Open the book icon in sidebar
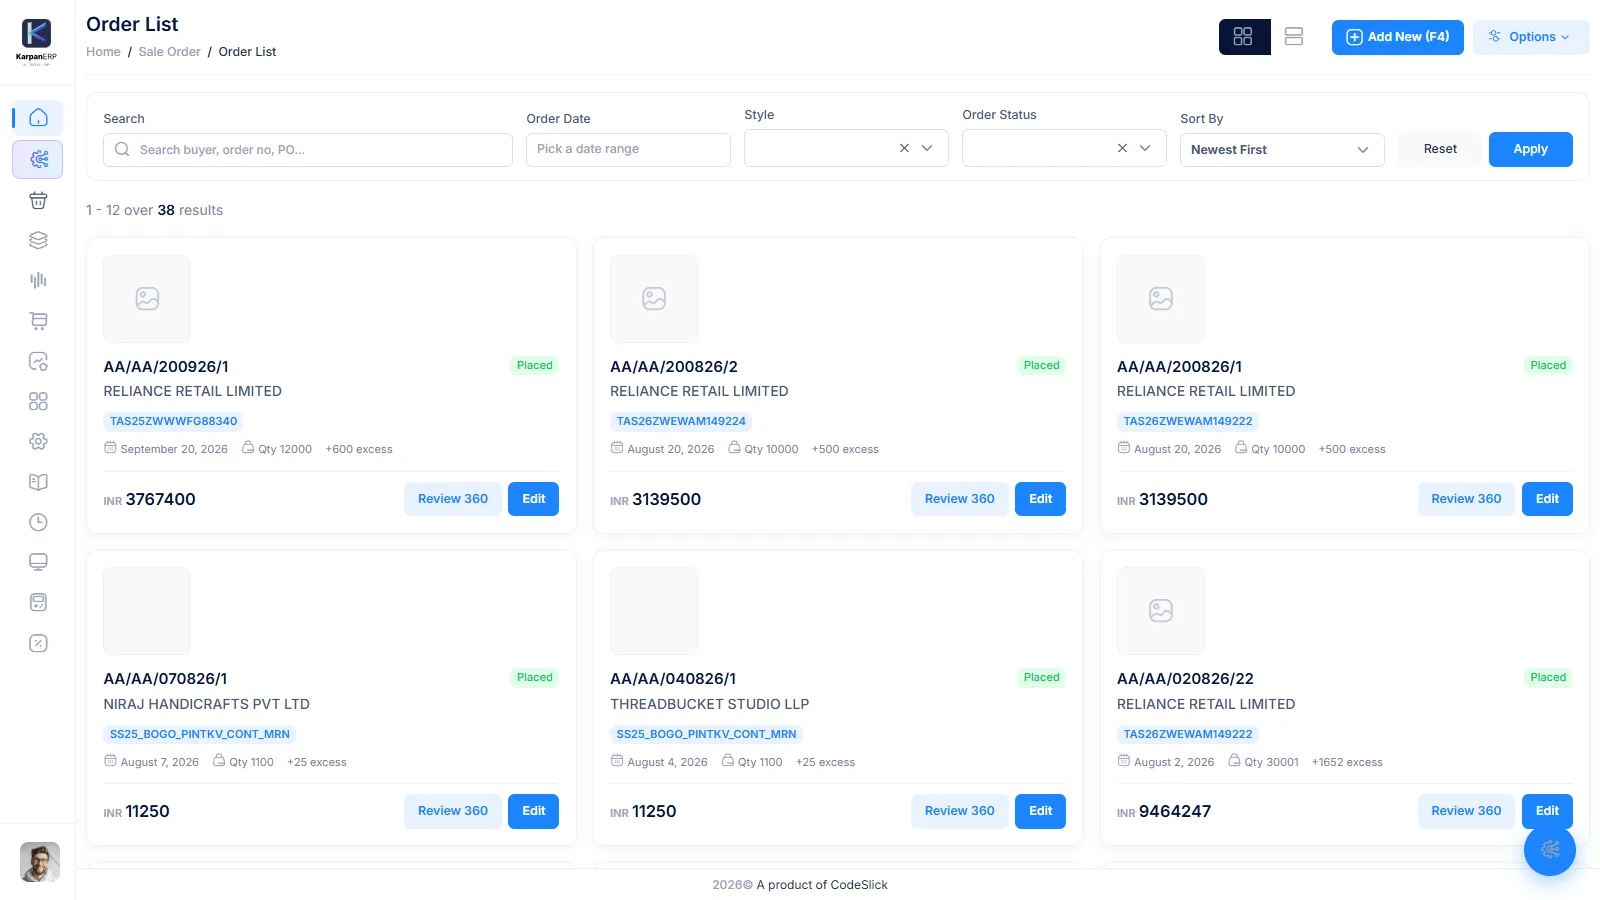The image size is (1600, 900). [x=38, y=482]
